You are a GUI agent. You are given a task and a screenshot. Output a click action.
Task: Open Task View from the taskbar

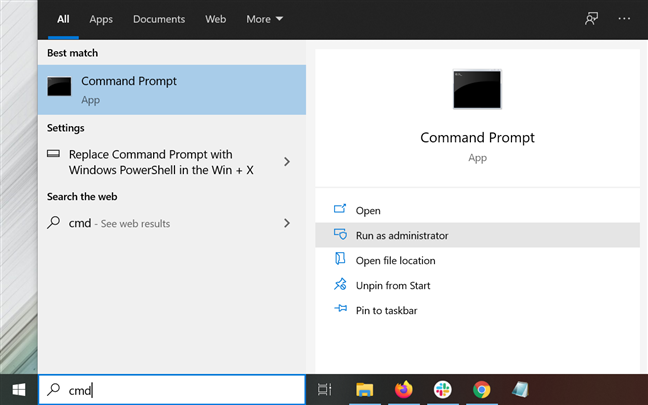pos(324,389)
